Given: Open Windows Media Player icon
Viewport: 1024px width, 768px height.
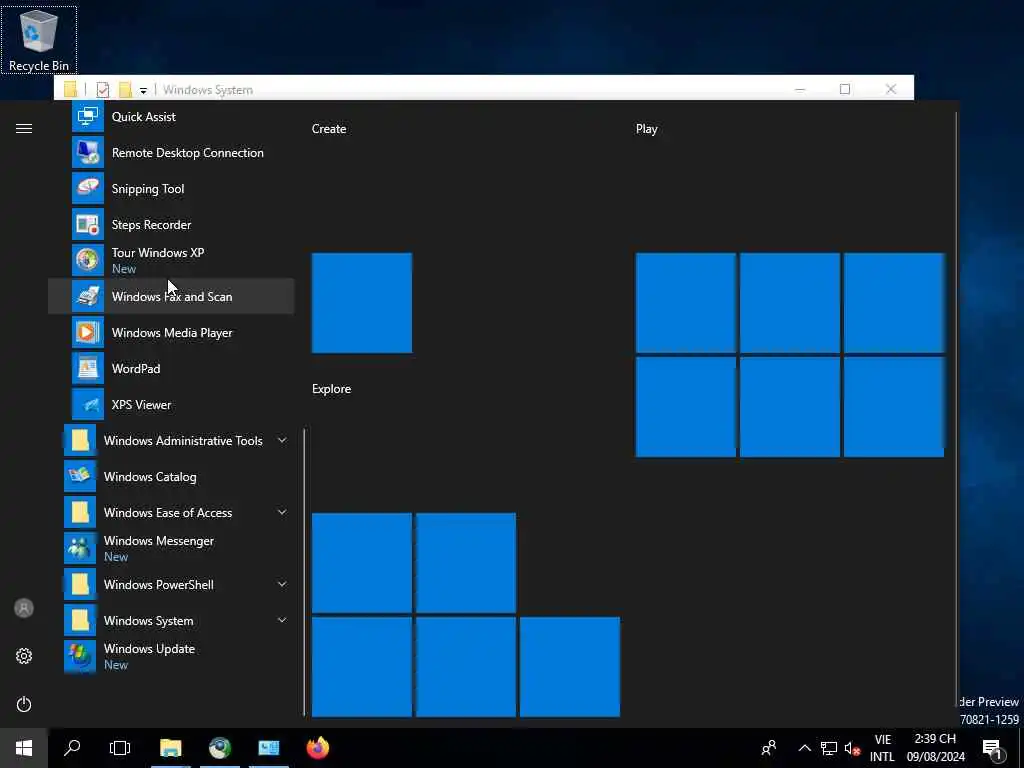Looking at the screenshot, I should (88, 332).
